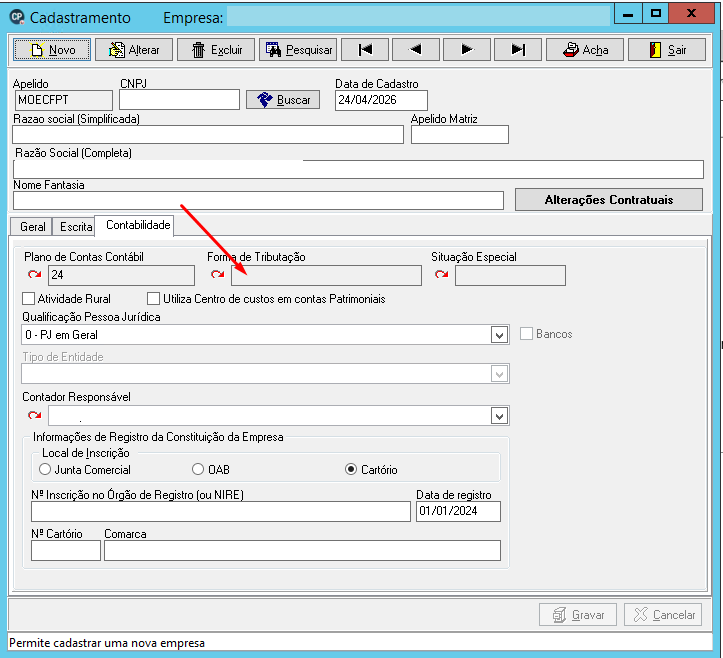Image resolution: width=723 pixels, height=658 pixels.
Task: Click Plano de Contas Contábil field
Action: 121,275
